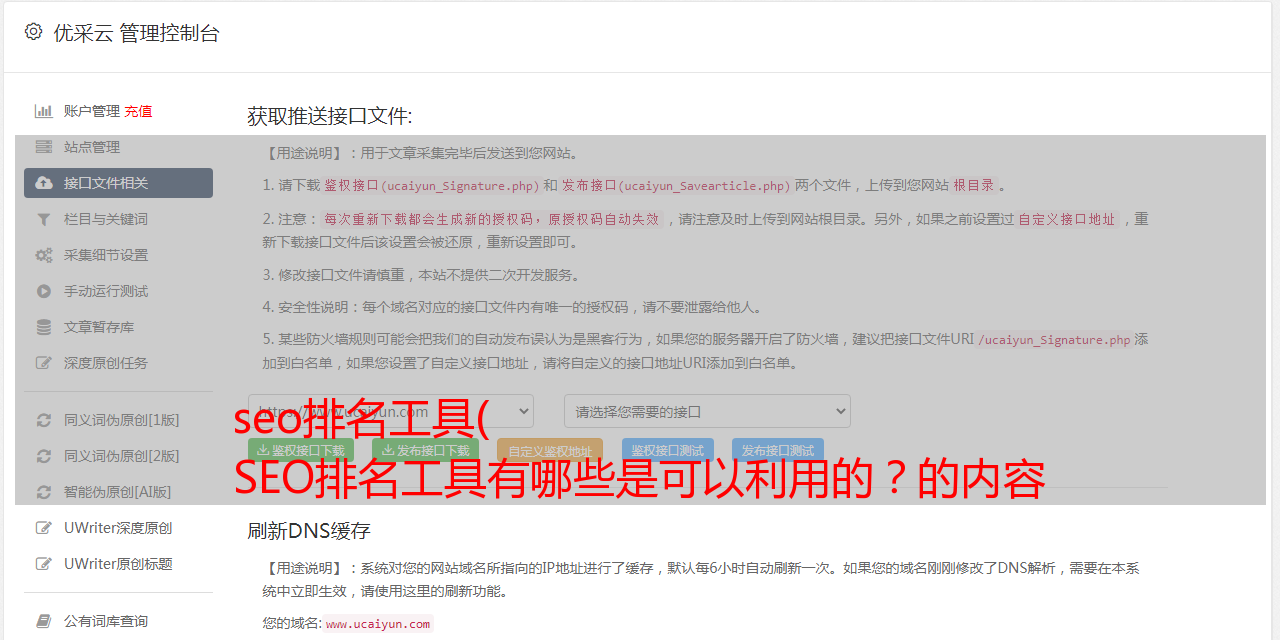The image size is (1280, 640).
Task: Expand the website URL dropdown
Action: point(391,411)
